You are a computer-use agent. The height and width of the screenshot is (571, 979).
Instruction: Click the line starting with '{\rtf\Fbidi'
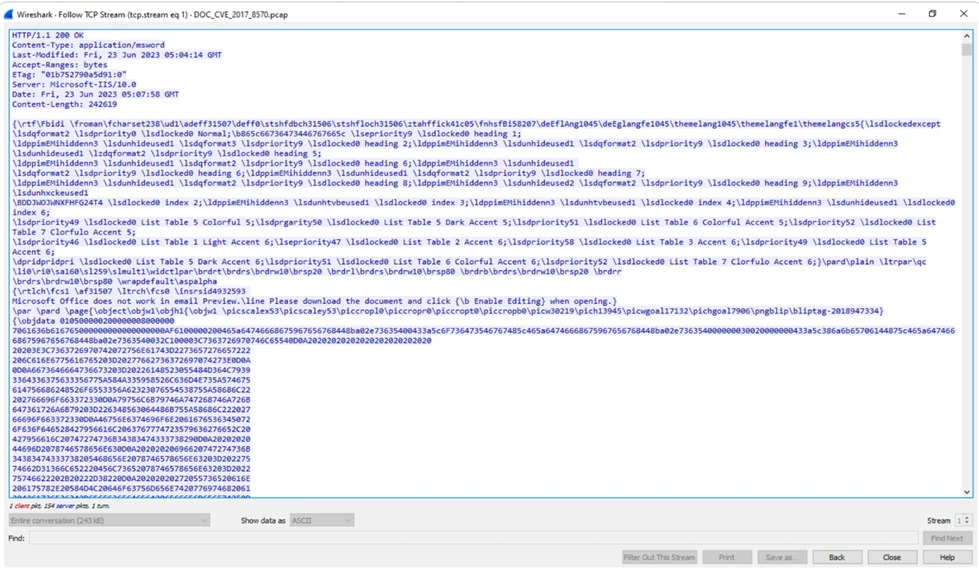click(476, 124)
